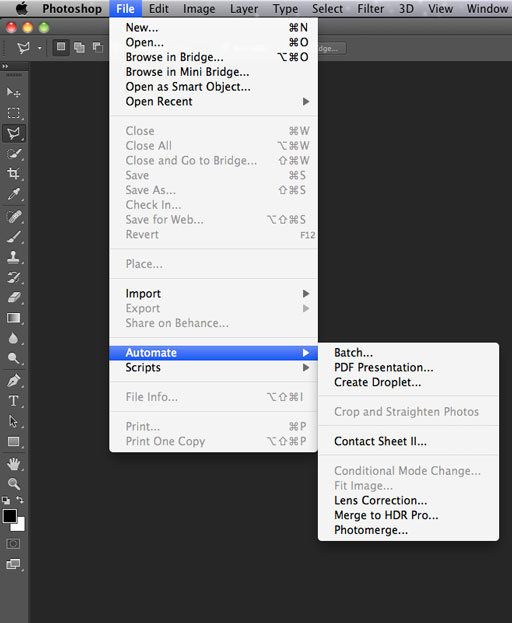The width and height of the screenshot is (512, 623).
Task: Swap foreground and background colors
Action: click(19, 500)
